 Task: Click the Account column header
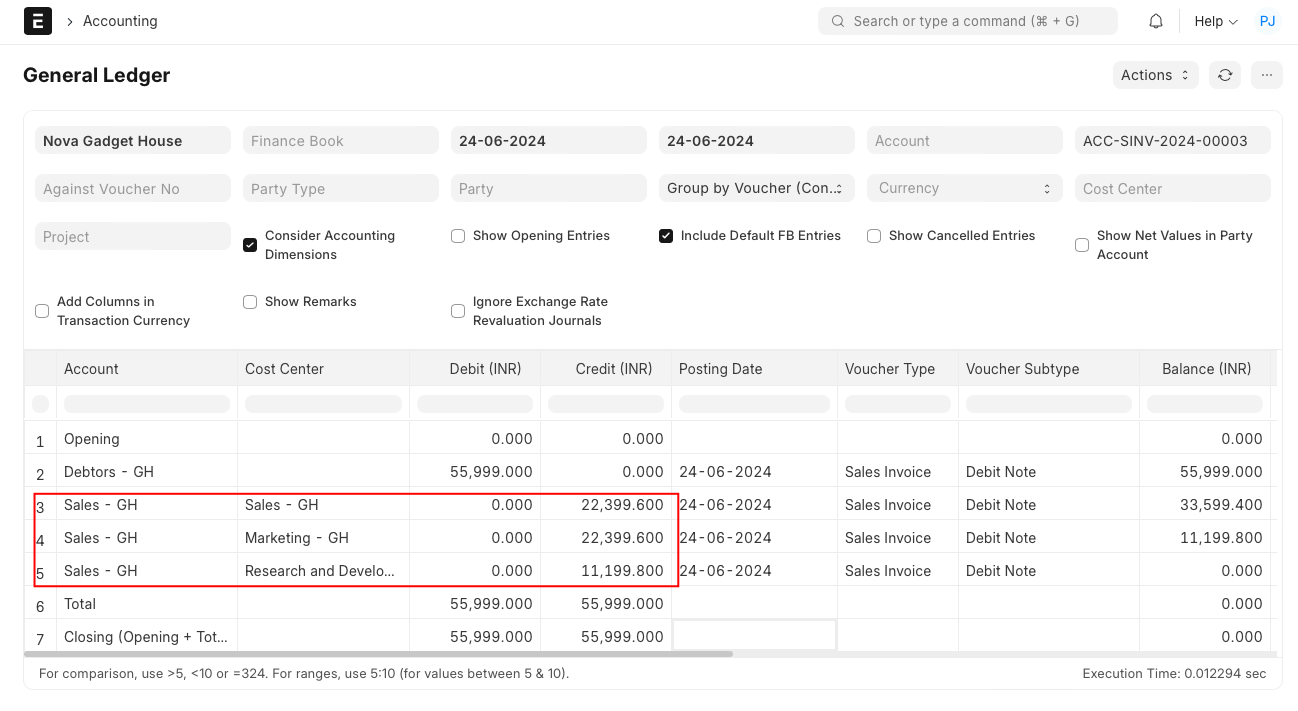(x=92, y=369)
